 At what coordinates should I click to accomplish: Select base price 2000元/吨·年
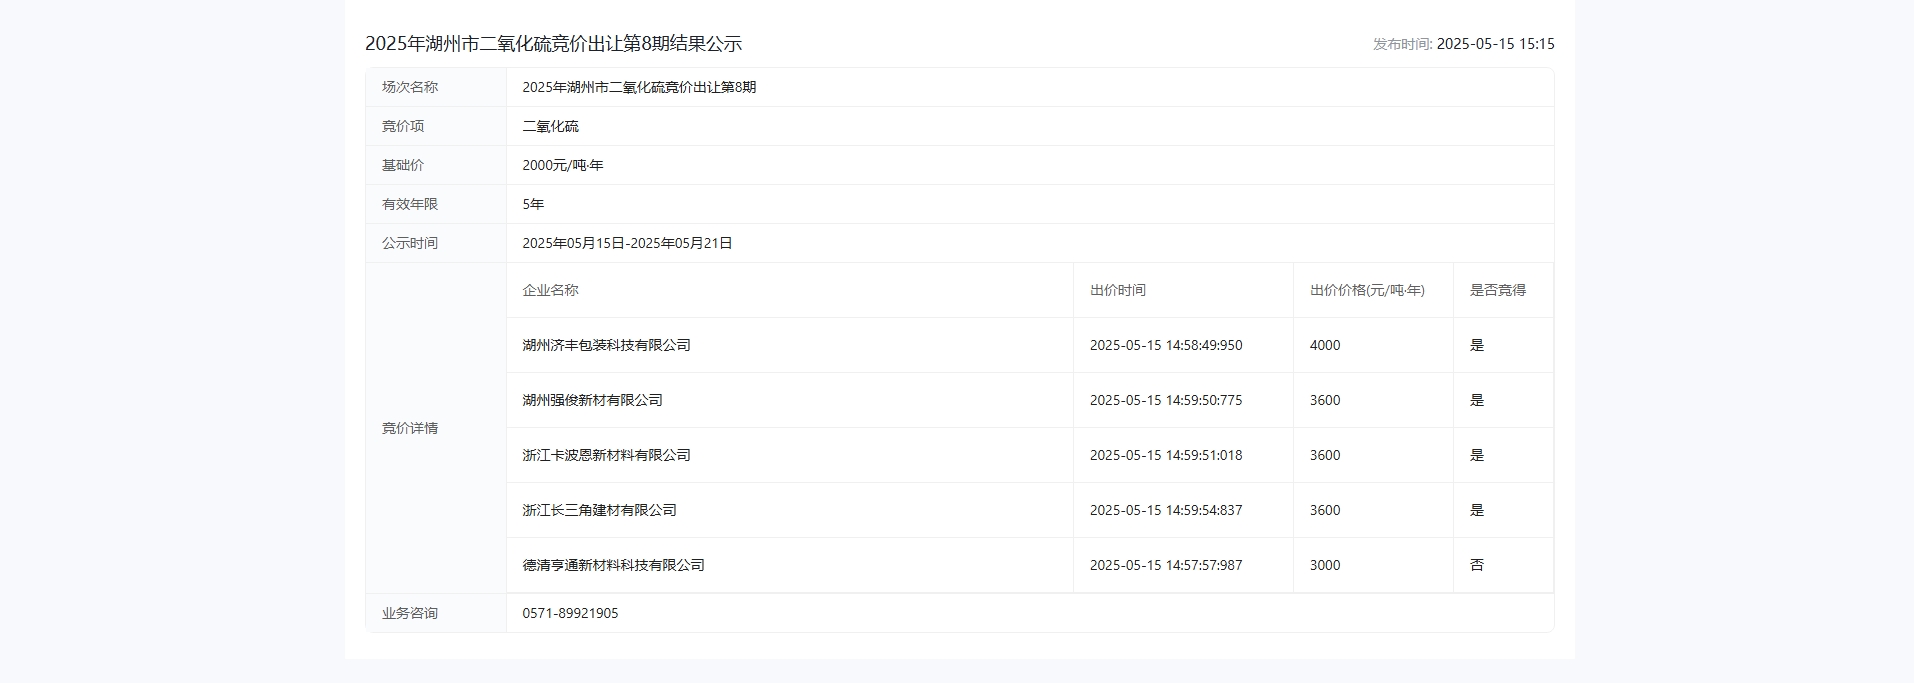563,165
